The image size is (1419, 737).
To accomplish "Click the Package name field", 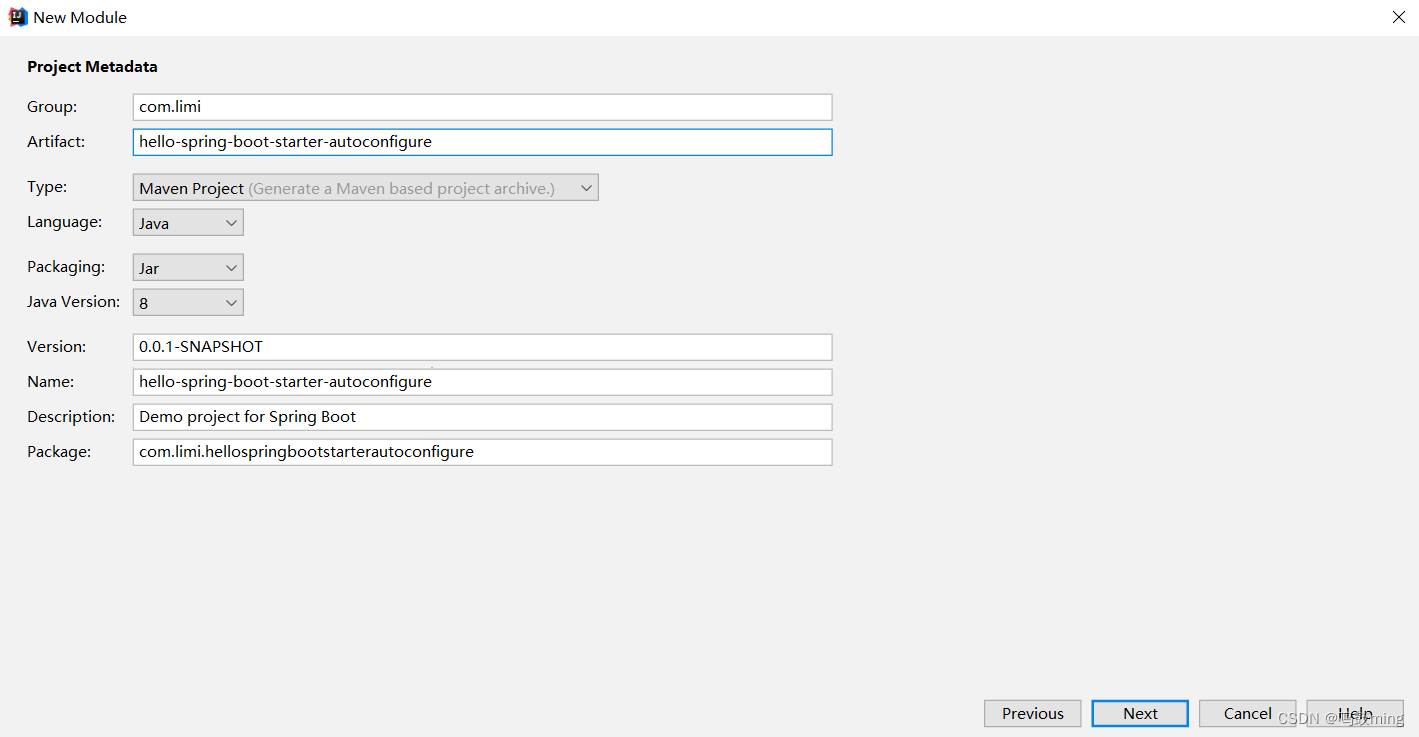I will tap(482, 452).
